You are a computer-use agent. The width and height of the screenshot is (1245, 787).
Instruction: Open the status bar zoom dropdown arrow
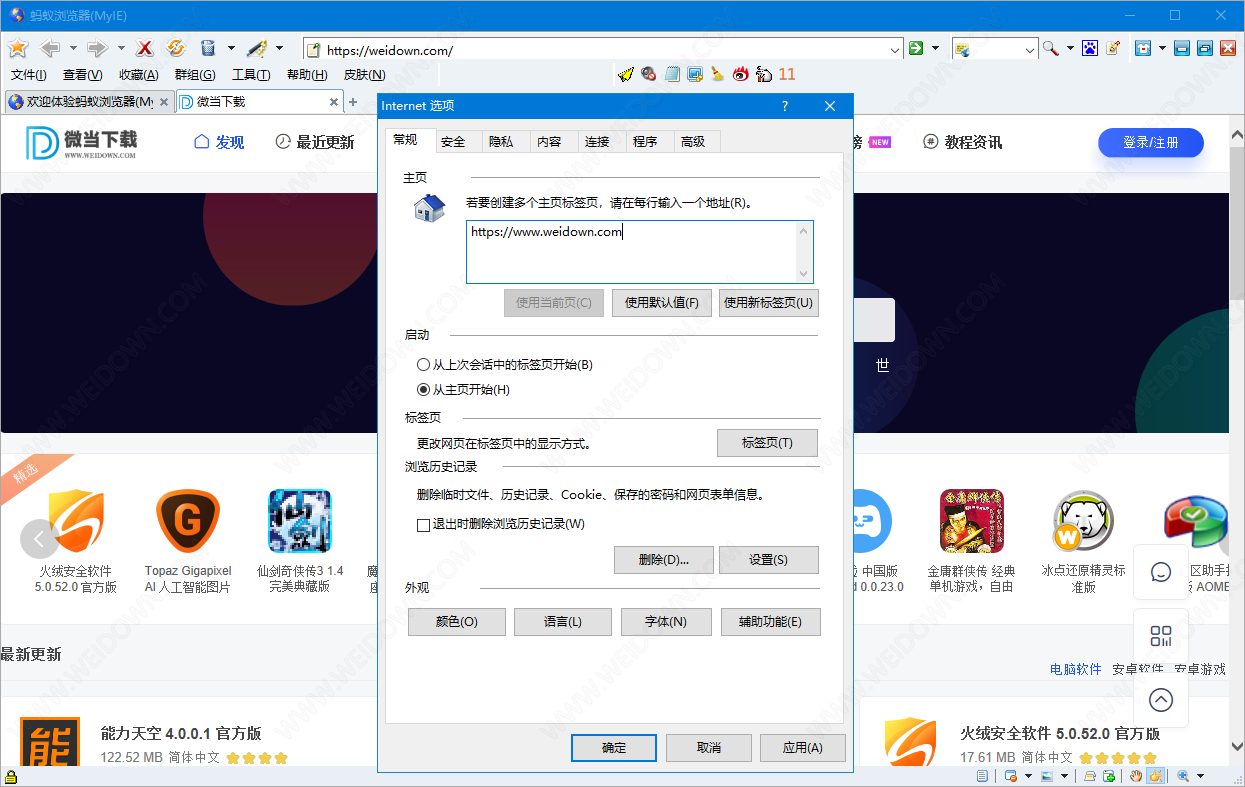coord(1201,776)
